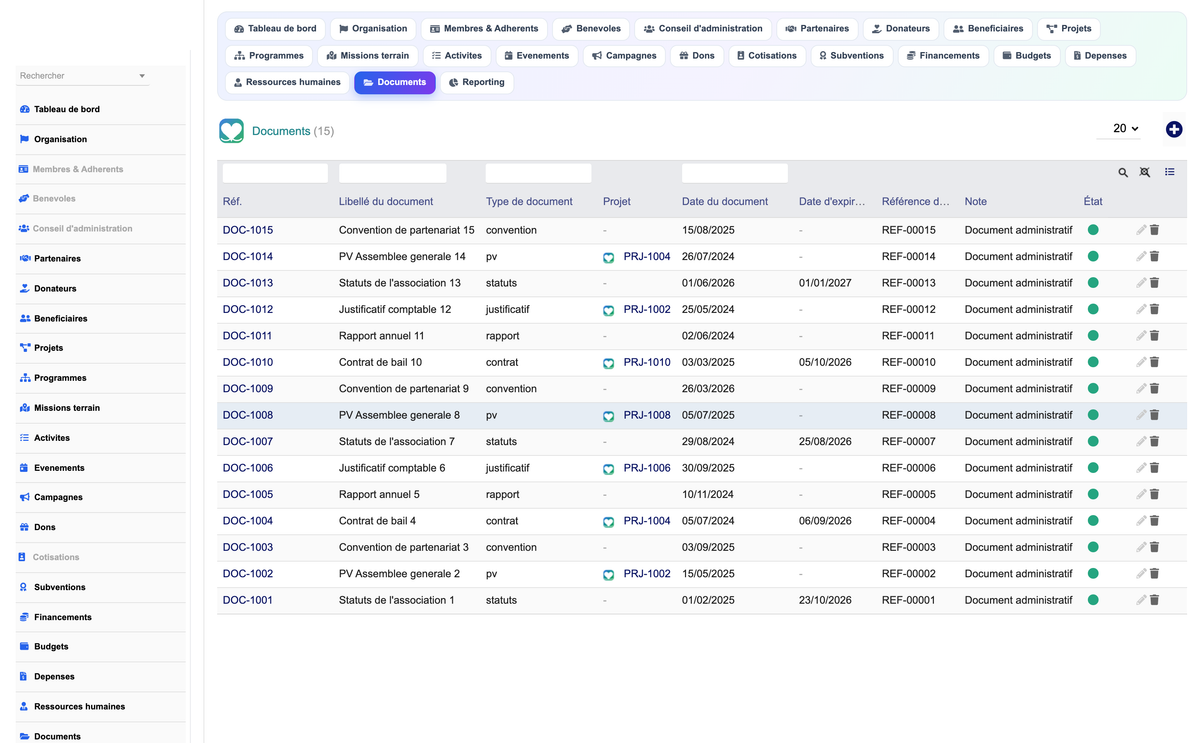Click the Budgets sidebar icon
Image resolution: width=1200 pixels, height=743 pixels.
[25, 647]
